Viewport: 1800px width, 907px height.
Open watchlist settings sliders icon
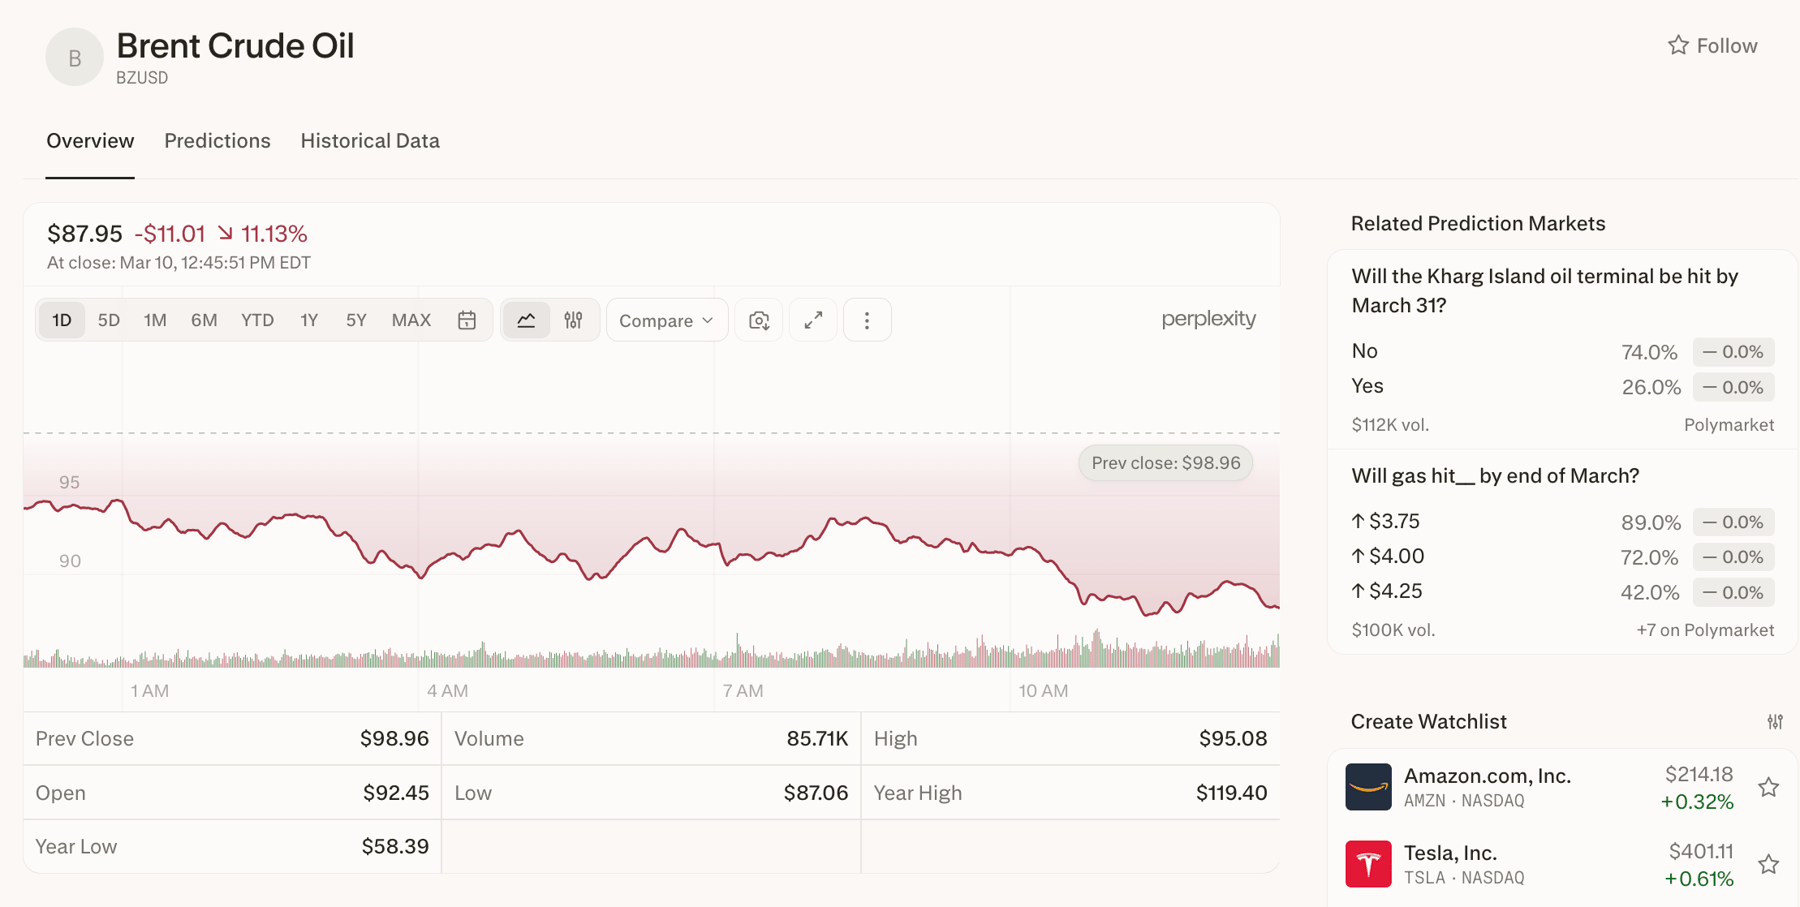(x=1775, y=721)
